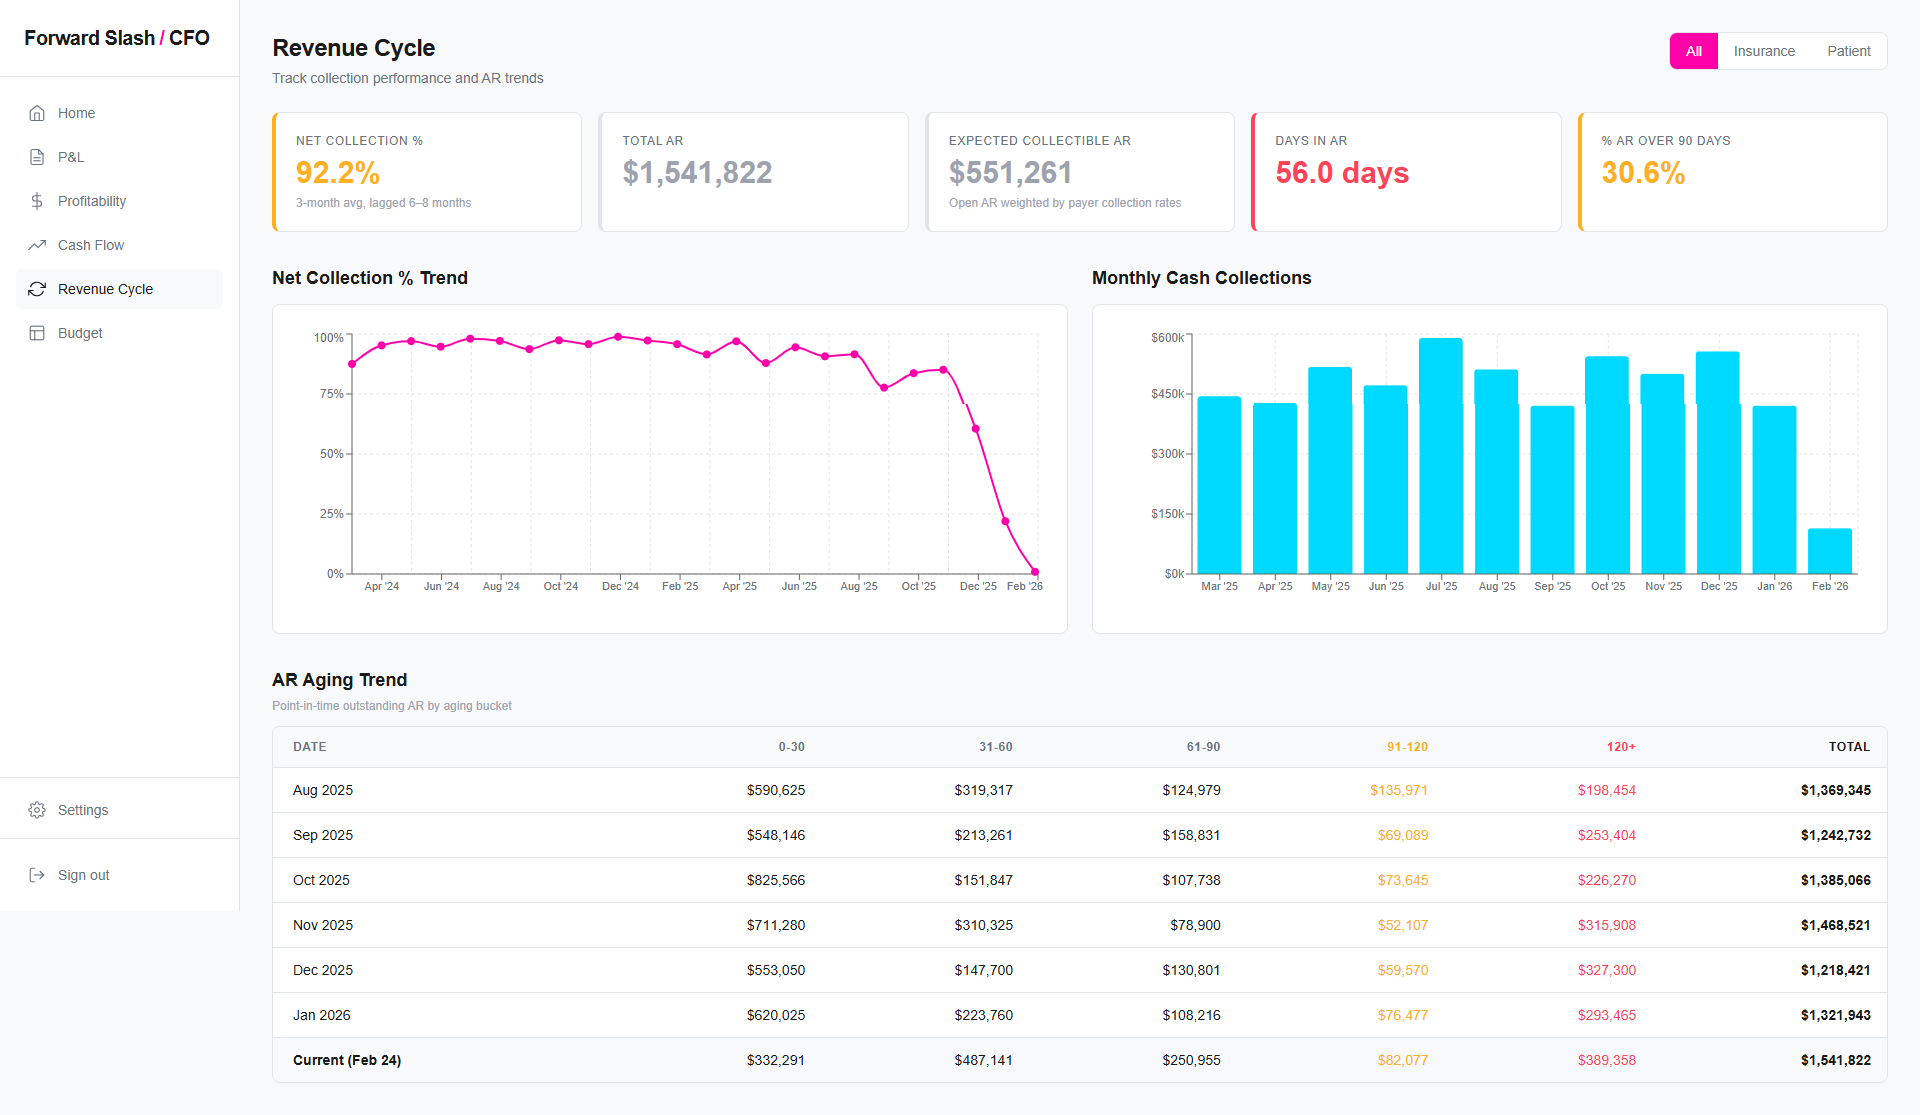This screenshot has height=1115, width=1920.
Task: Click the Oct 2025 0-30 value $825,566
Action: 776,880
